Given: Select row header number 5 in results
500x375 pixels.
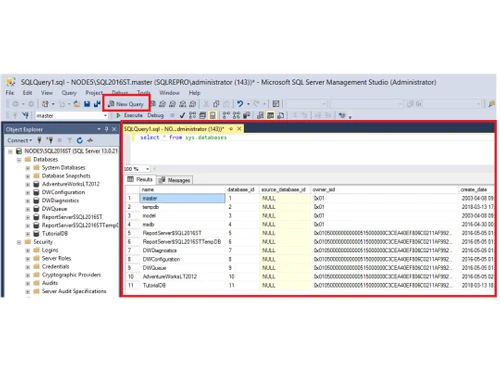Looking at the screenshot, I should click(x=132, y=233).
